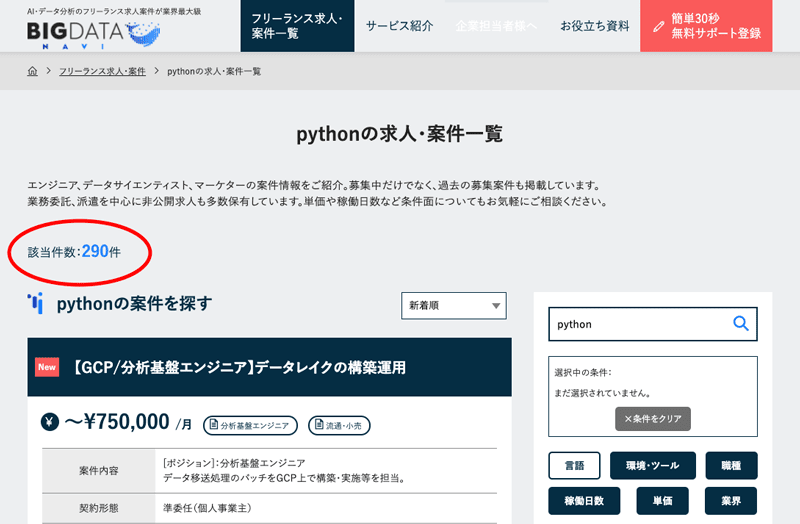Follow フリーランス求人・案件 breadcrumb link
This screenshot has height=524, width=800.
102,71
